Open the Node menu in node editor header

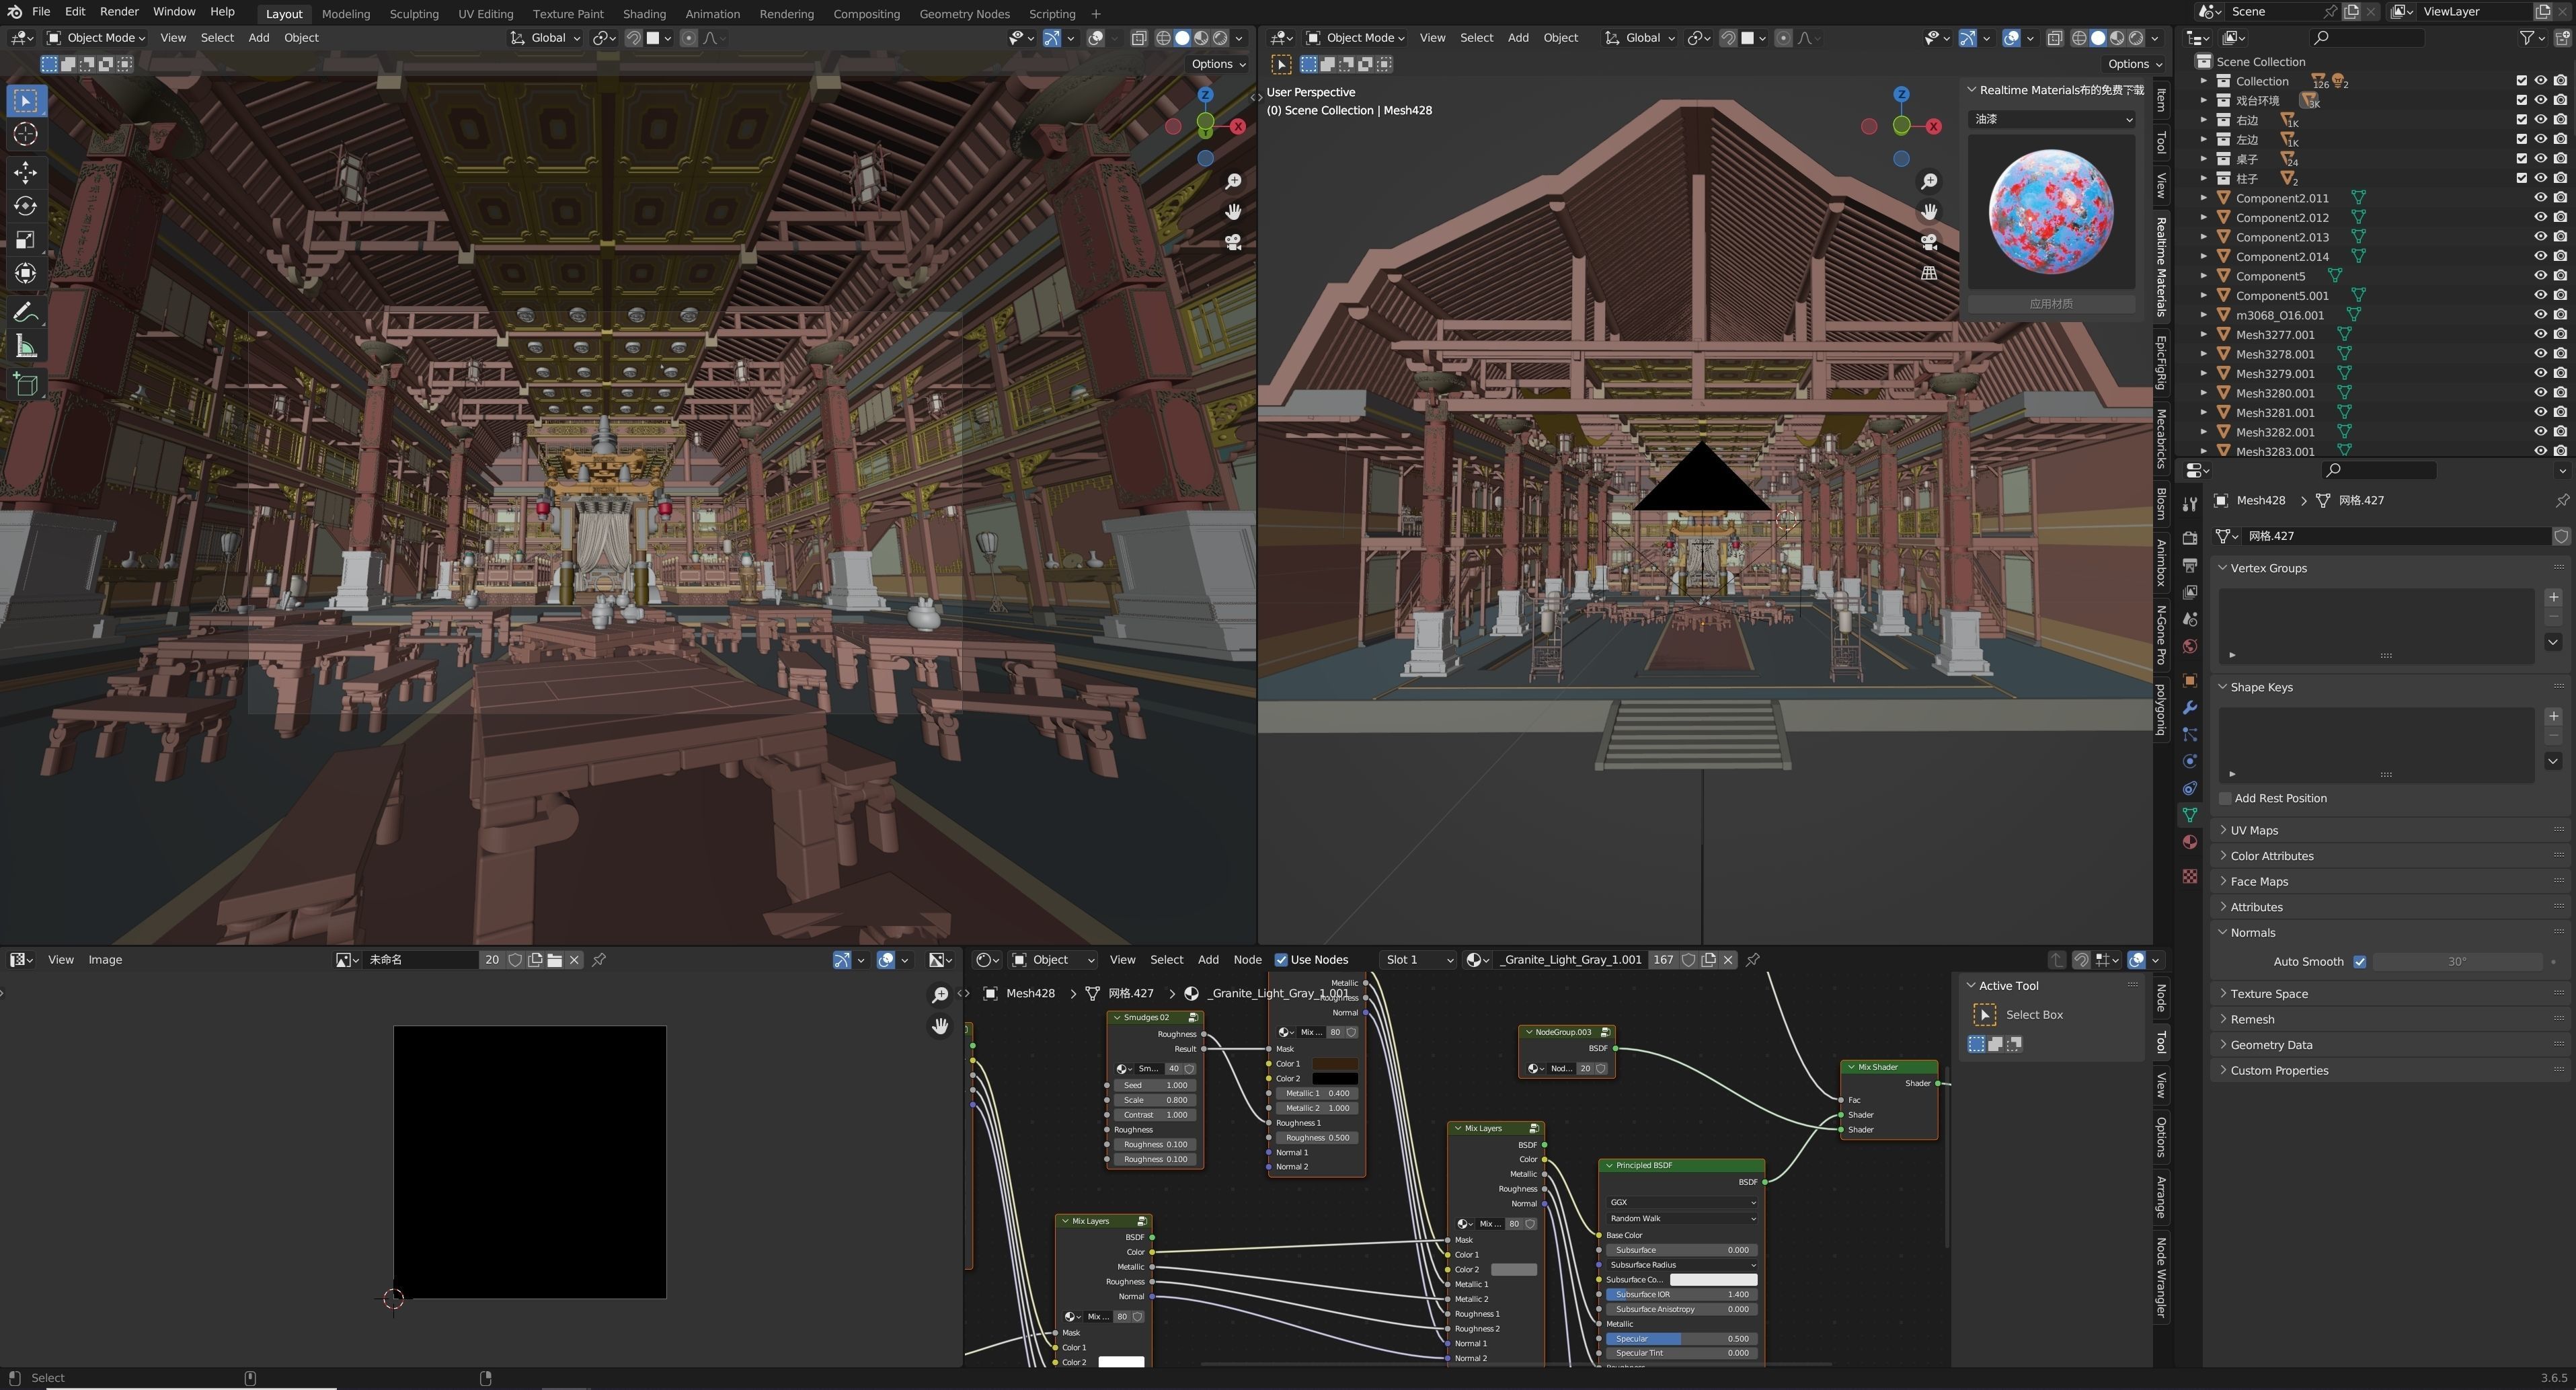[x=1247, y=960]
